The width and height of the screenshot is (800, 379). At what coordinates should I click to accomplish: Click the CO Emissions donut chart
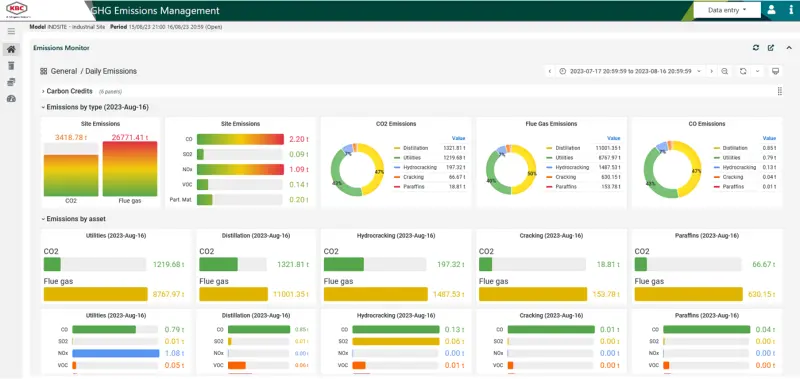[x=673, y=169]
